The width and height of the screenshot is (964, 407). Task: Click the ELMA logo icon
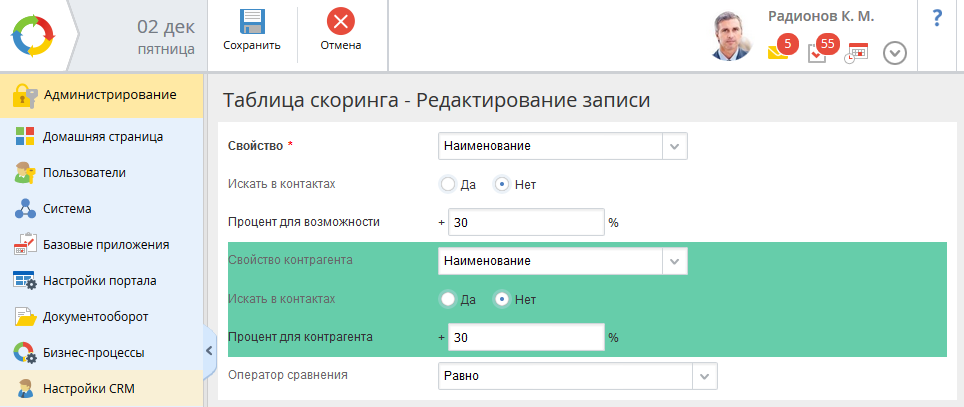tap(35, 36)
